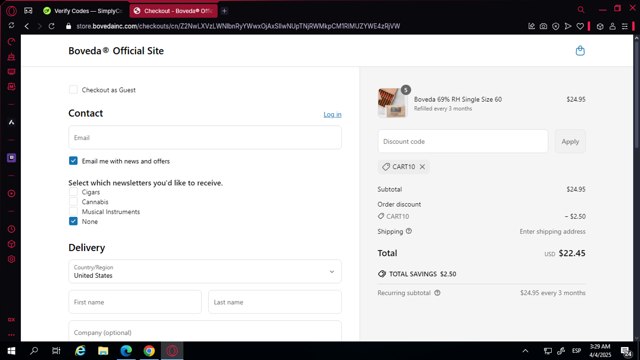Click the Shipping help question icon
640x360 pixels.
click(409, 231)
